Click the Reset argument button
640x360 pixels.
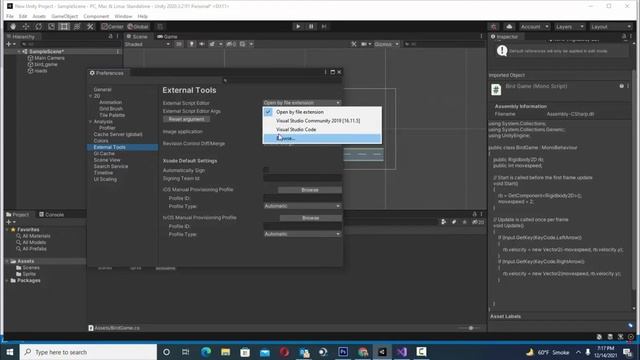click(x=187, y=119)
